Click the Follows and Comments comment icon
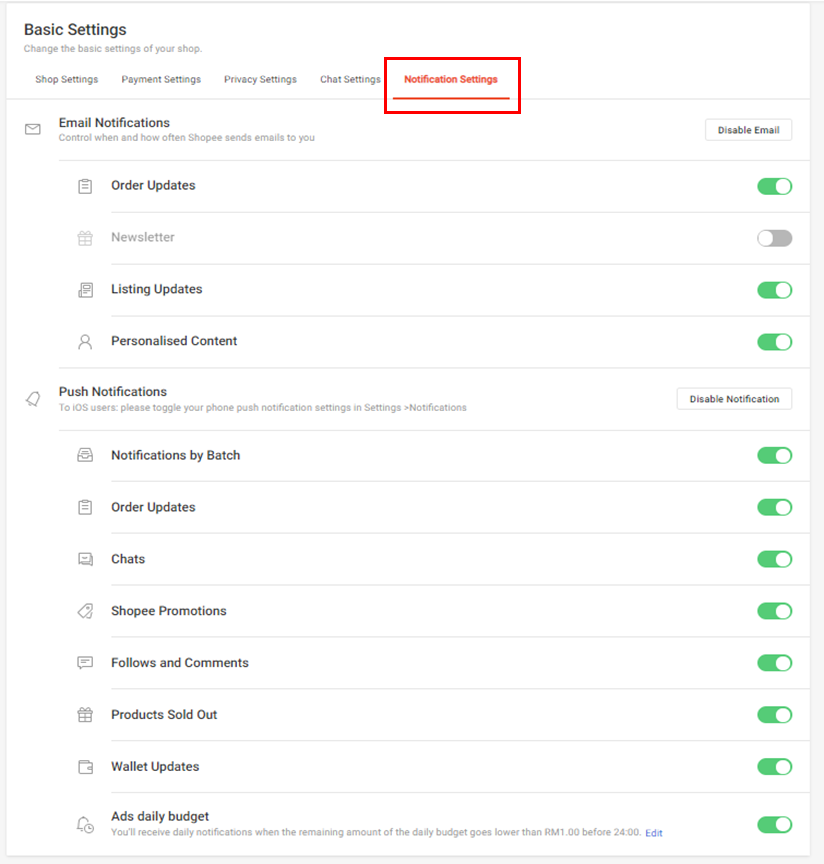This screenshot has height=864, width=824. (85, 663)
